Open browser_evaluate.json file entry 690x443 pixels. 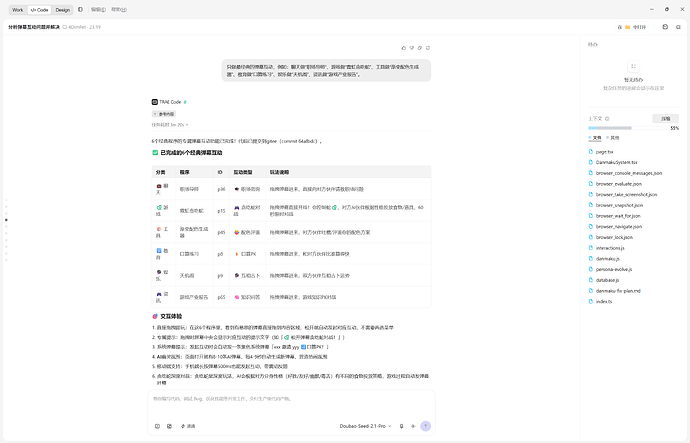[619, 184]
